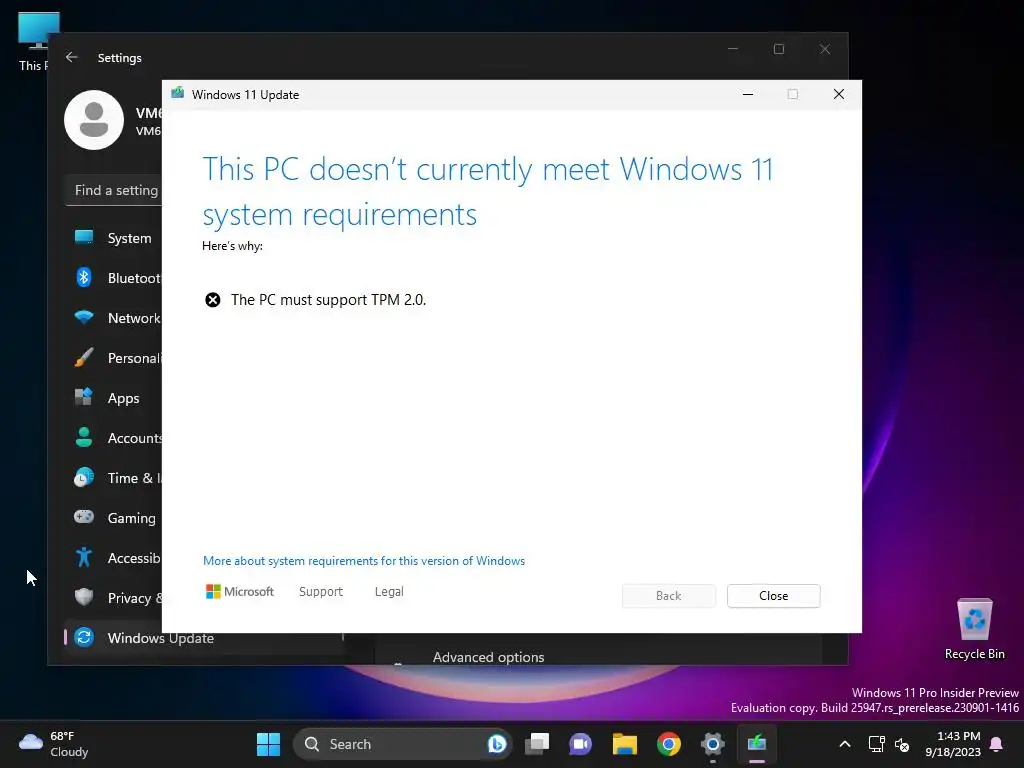
Task: Select Windows Update in the Settings sidebar
Action: tap(202, 637)
